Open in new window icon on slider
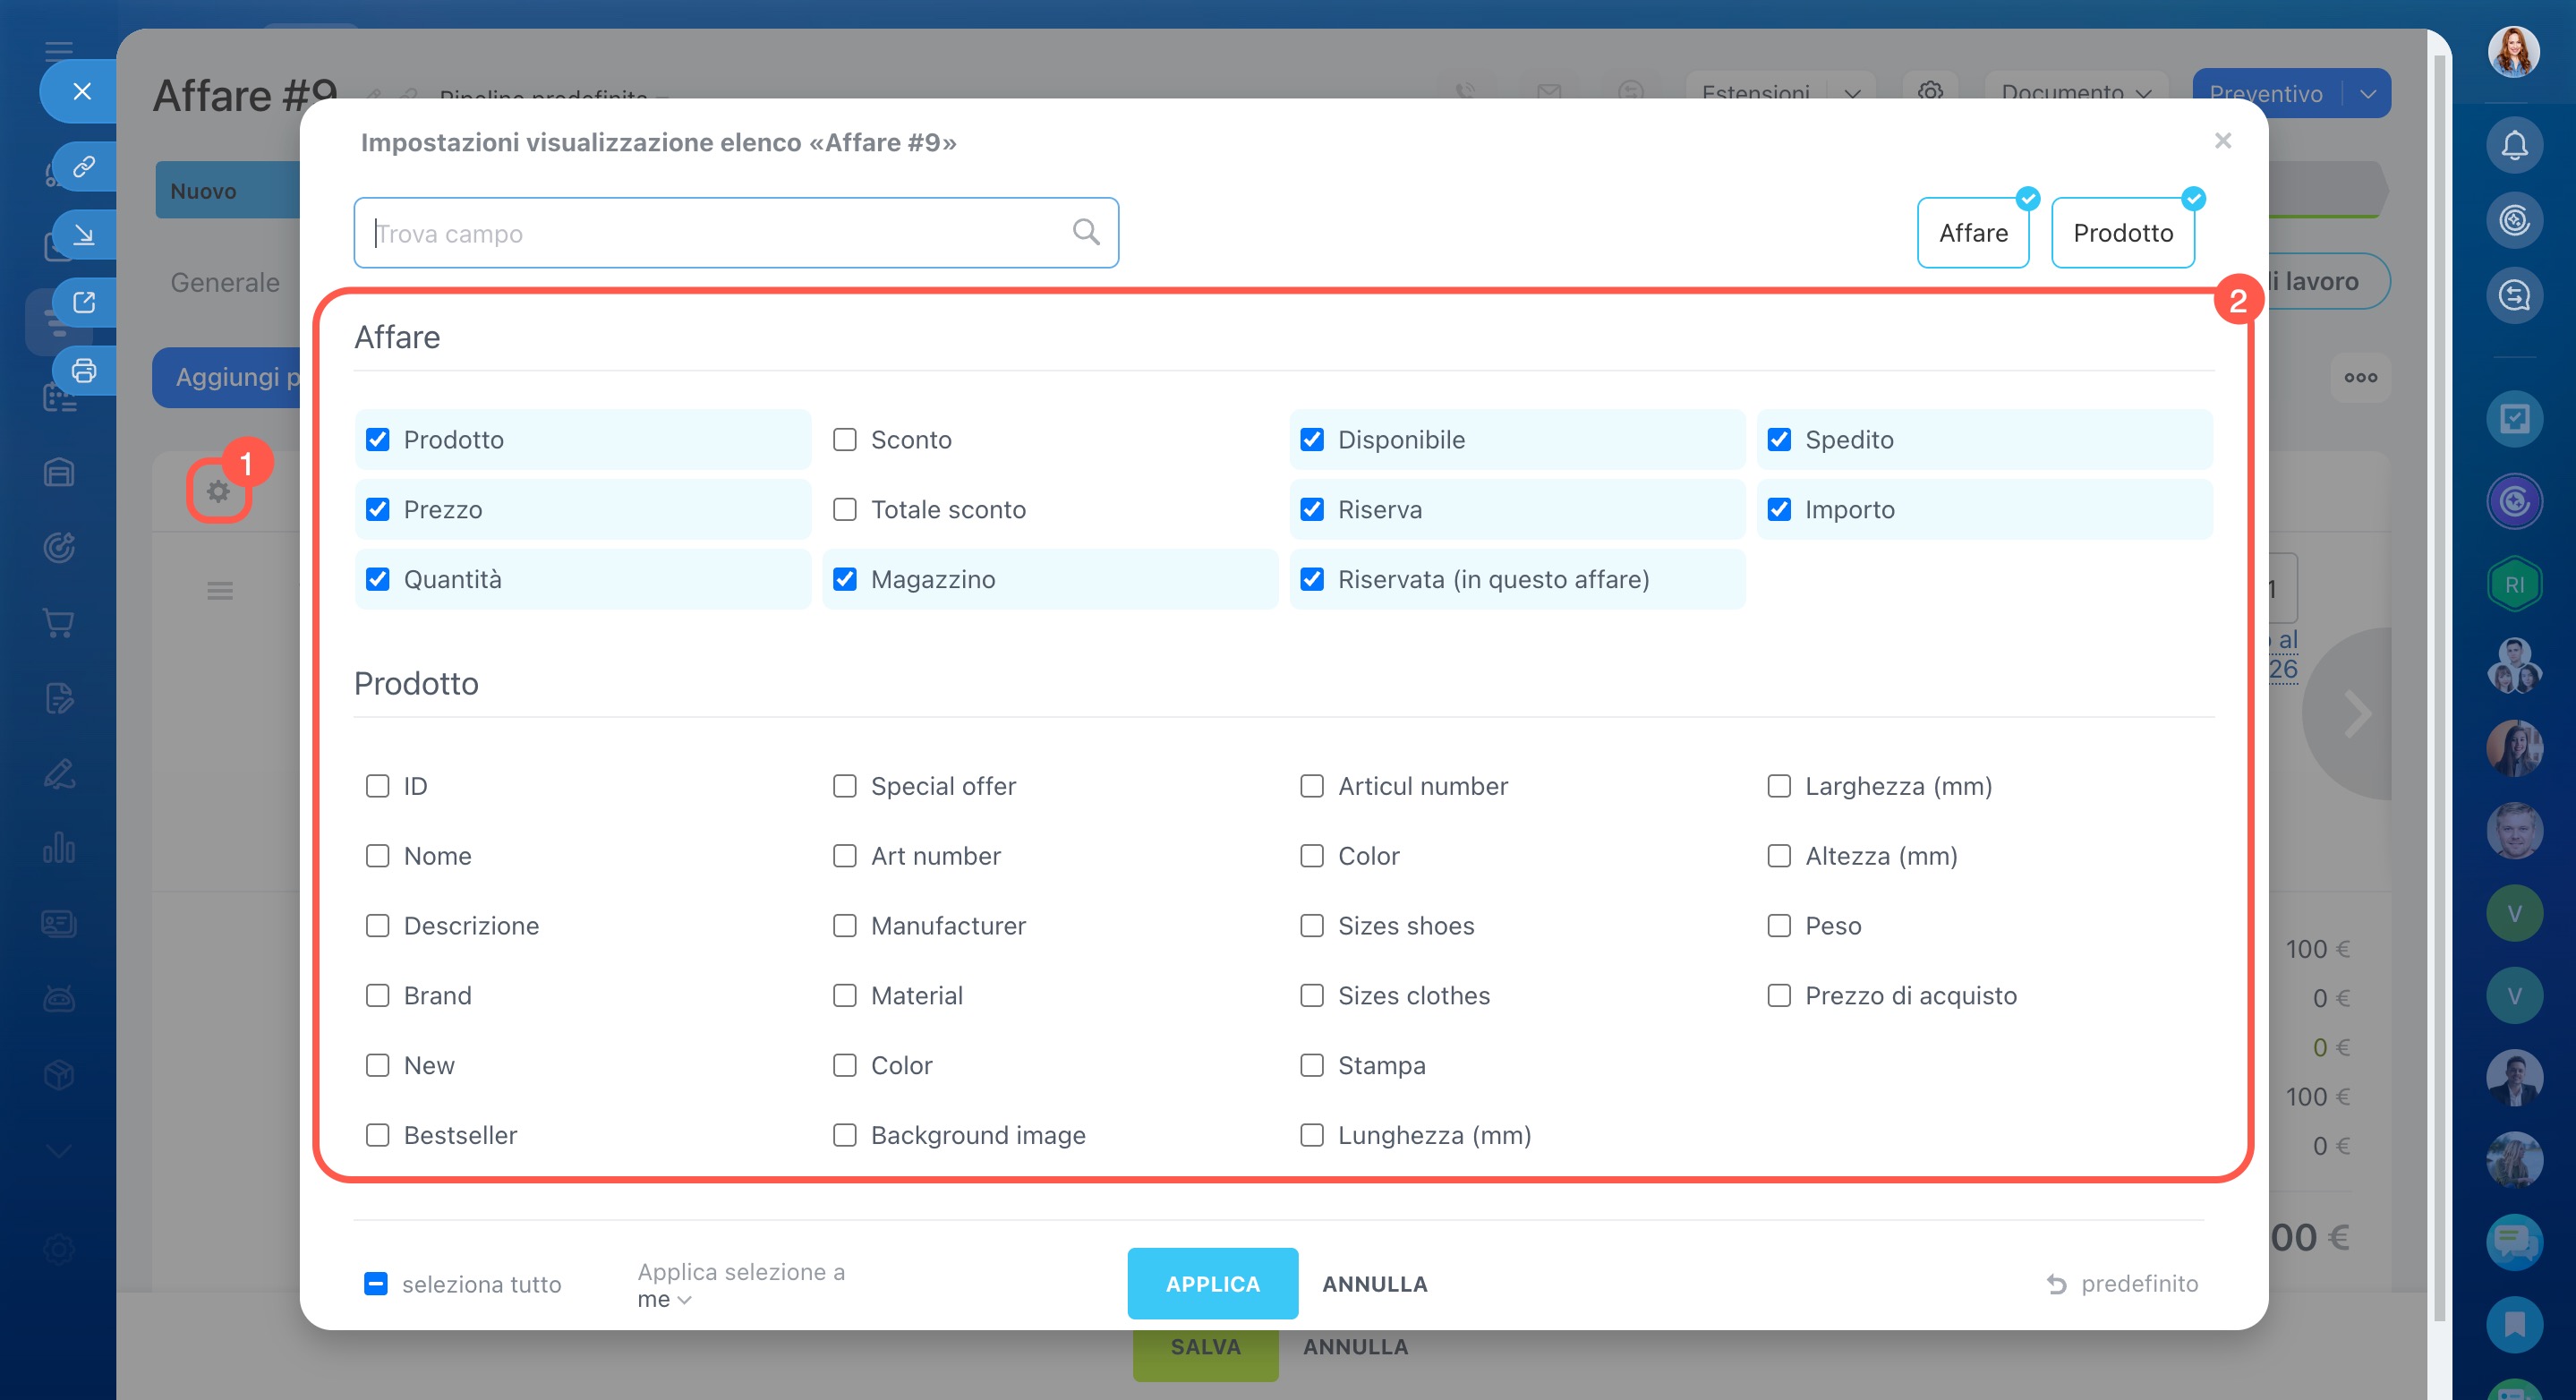The width and height of the screenshot is (2576, 1400). point(84,302)
